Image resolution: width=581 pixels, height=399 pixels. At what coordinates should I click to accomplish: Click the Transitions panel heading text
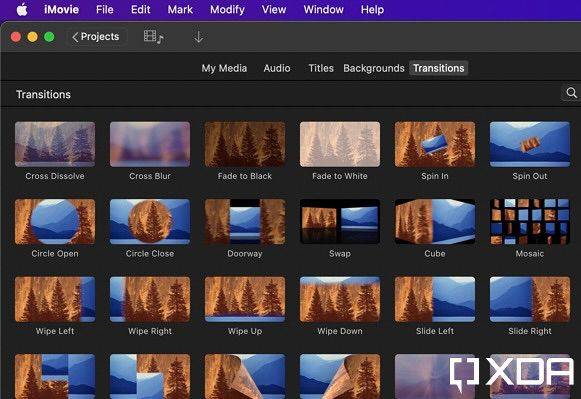[43, 94]
